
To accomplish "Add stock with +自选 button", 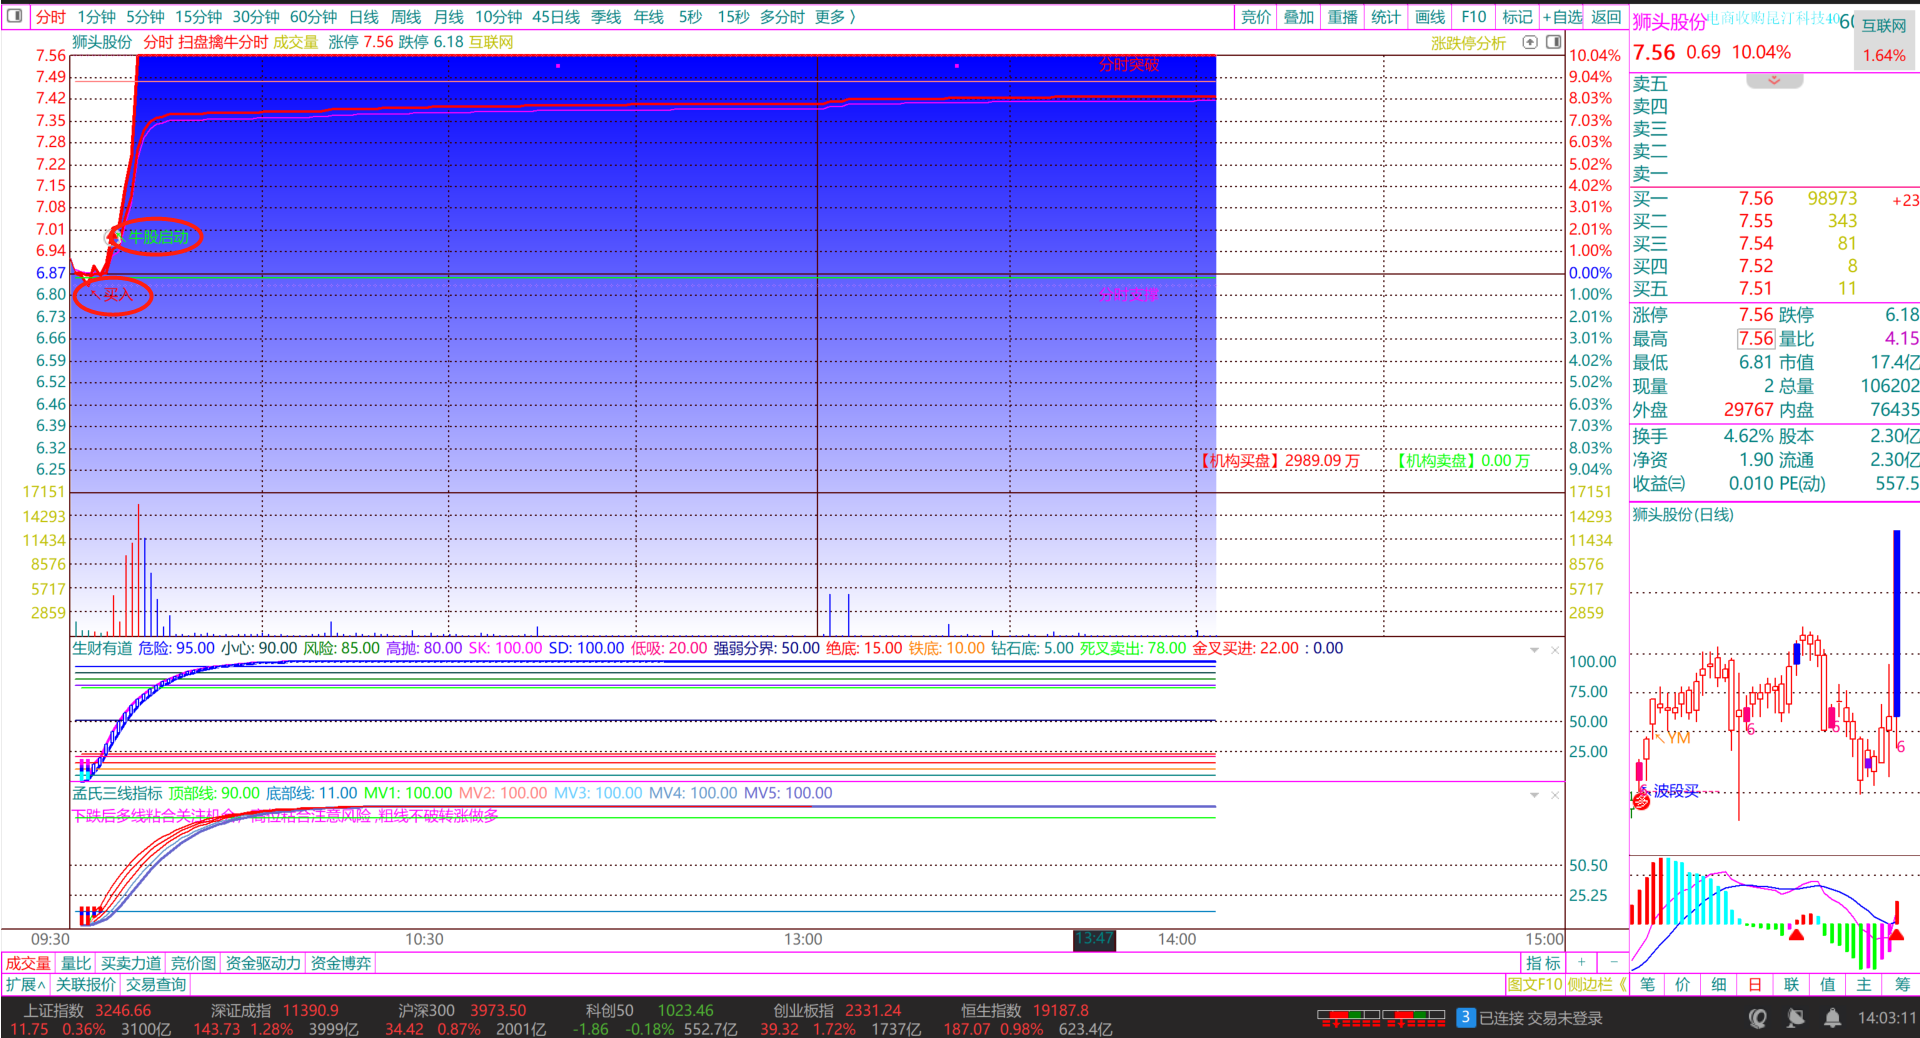I will click(x=1563, y=17).
